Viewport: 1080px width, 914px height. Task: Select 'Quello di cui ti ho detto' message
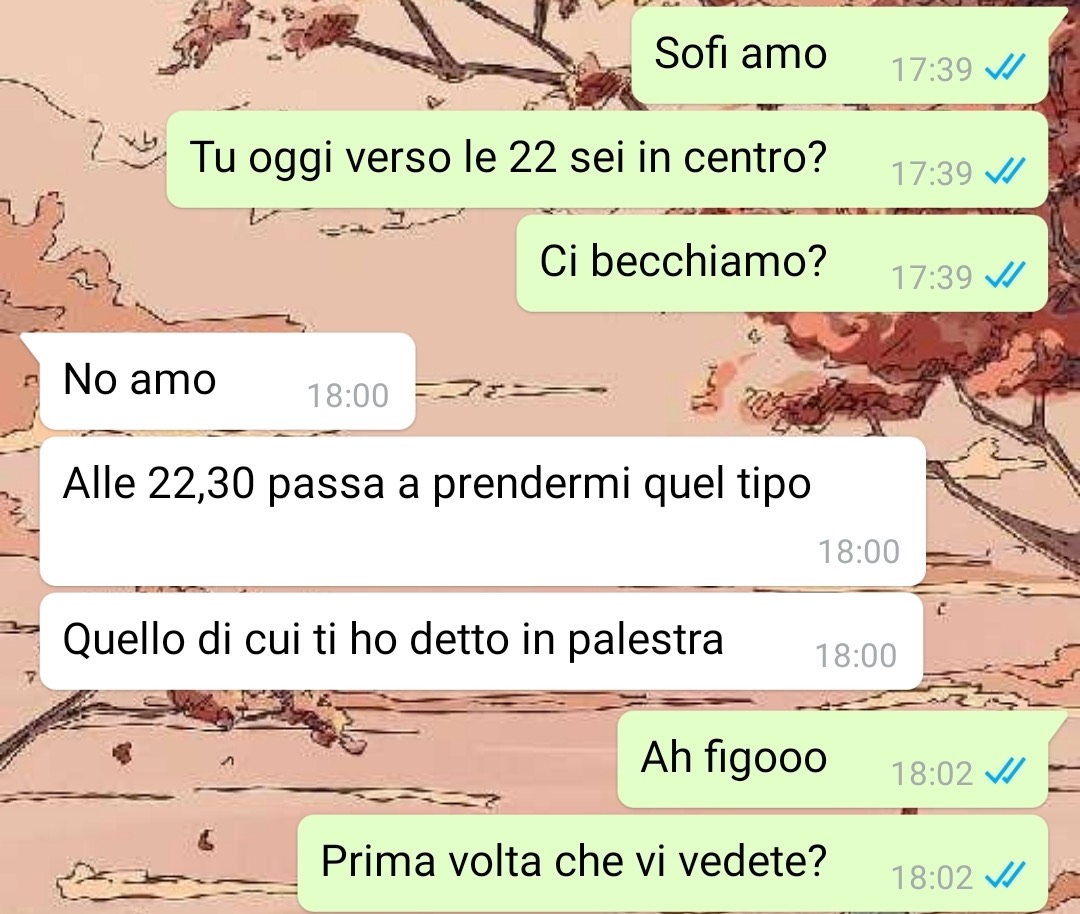point(481,641)
